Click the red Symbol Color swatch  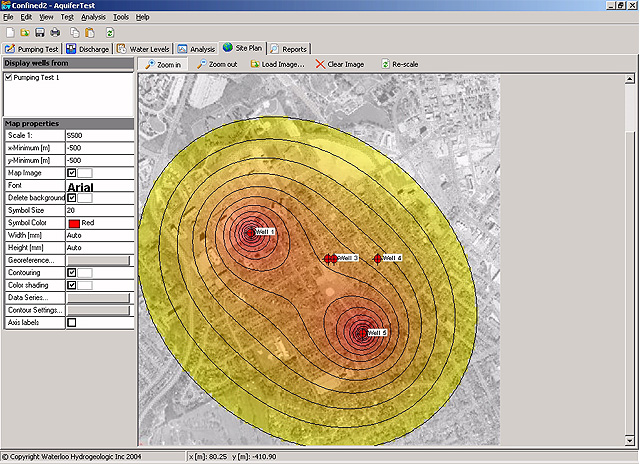click(73, 223)
